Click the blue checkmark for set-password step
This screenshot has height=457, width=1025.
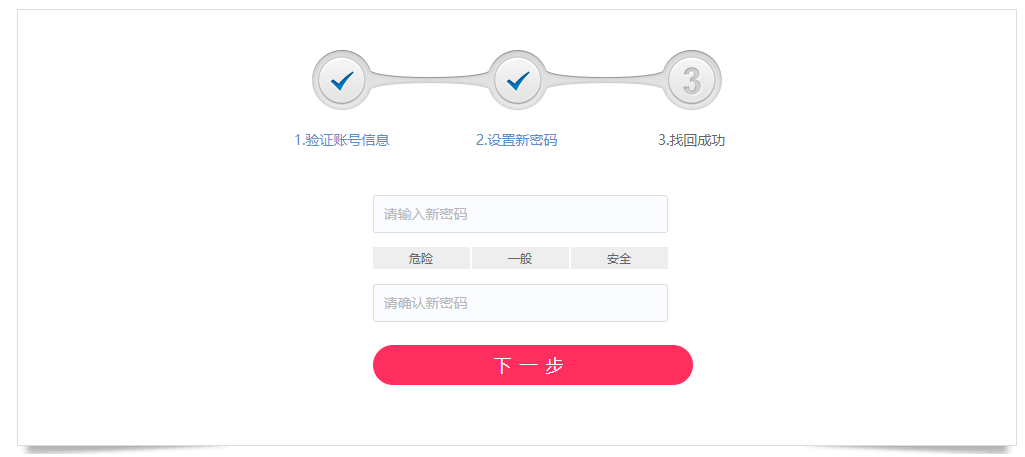[x=517, y=80]
